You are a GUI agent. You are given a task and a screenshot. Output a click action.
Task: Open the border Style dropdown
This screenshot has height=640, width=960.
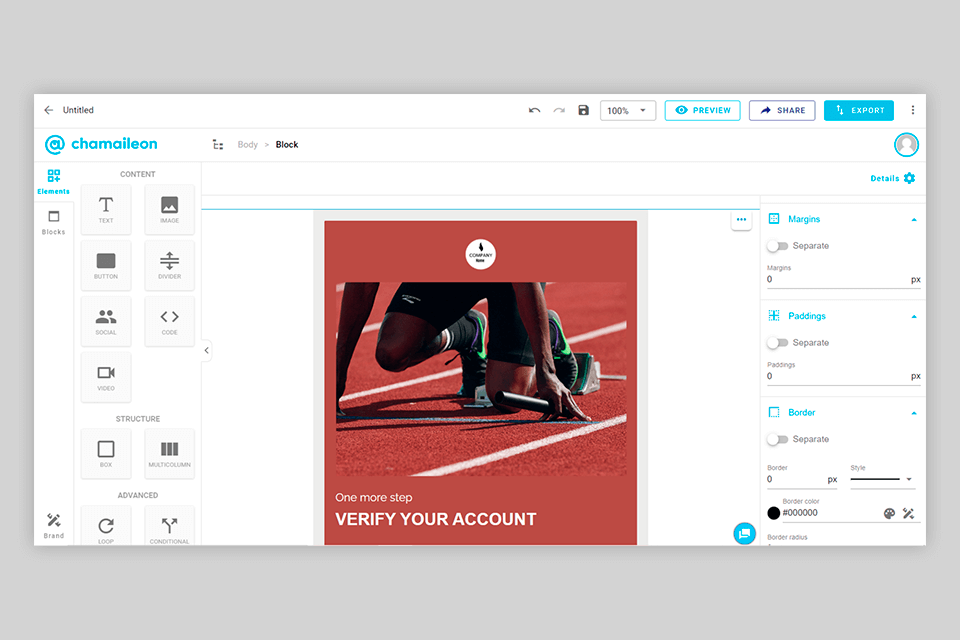(882, 479)
